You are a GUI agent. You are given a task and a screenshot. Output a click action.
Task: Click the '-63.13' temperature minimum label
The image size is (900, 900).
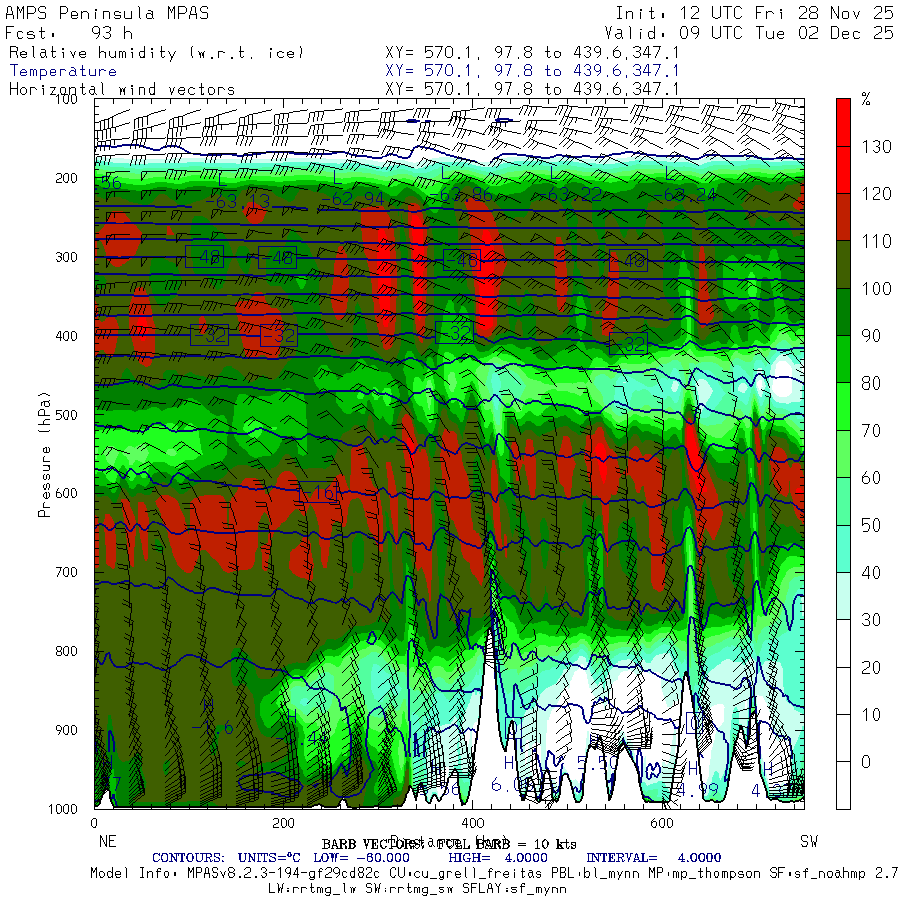[237, 201]
